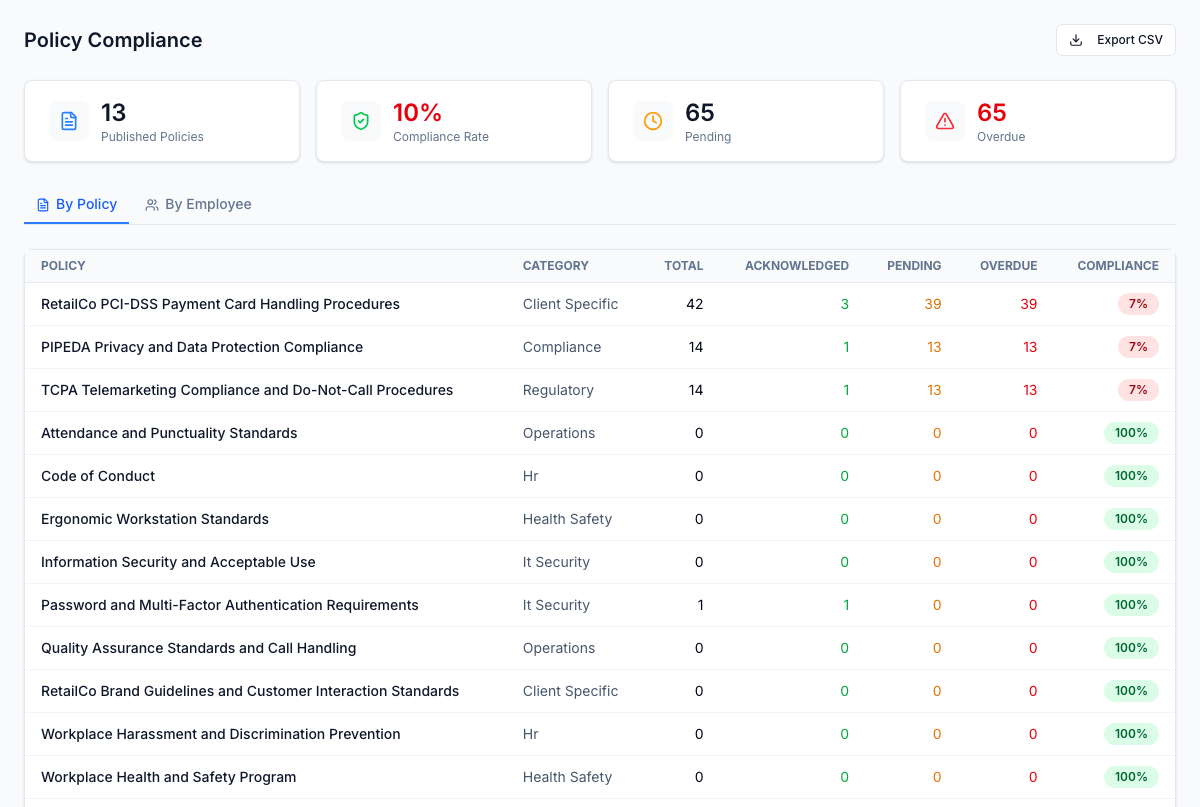Open Workplace Harassment and Discrimination Prevention
Image resolution: width=1200 pixels, height=807 pixels.
point(221,734)
